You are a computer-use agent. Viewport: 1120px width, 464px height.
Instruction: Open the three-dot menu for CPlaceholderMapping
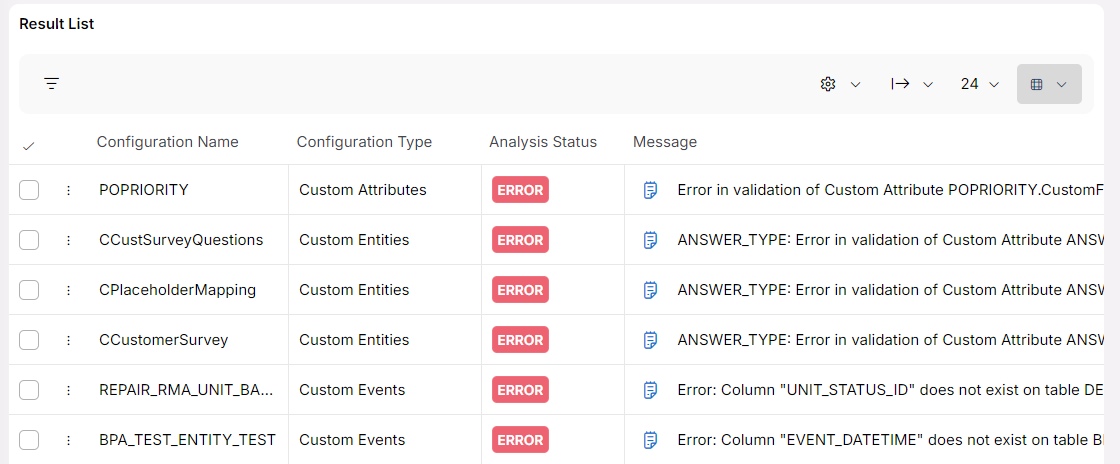coord(69,290)
